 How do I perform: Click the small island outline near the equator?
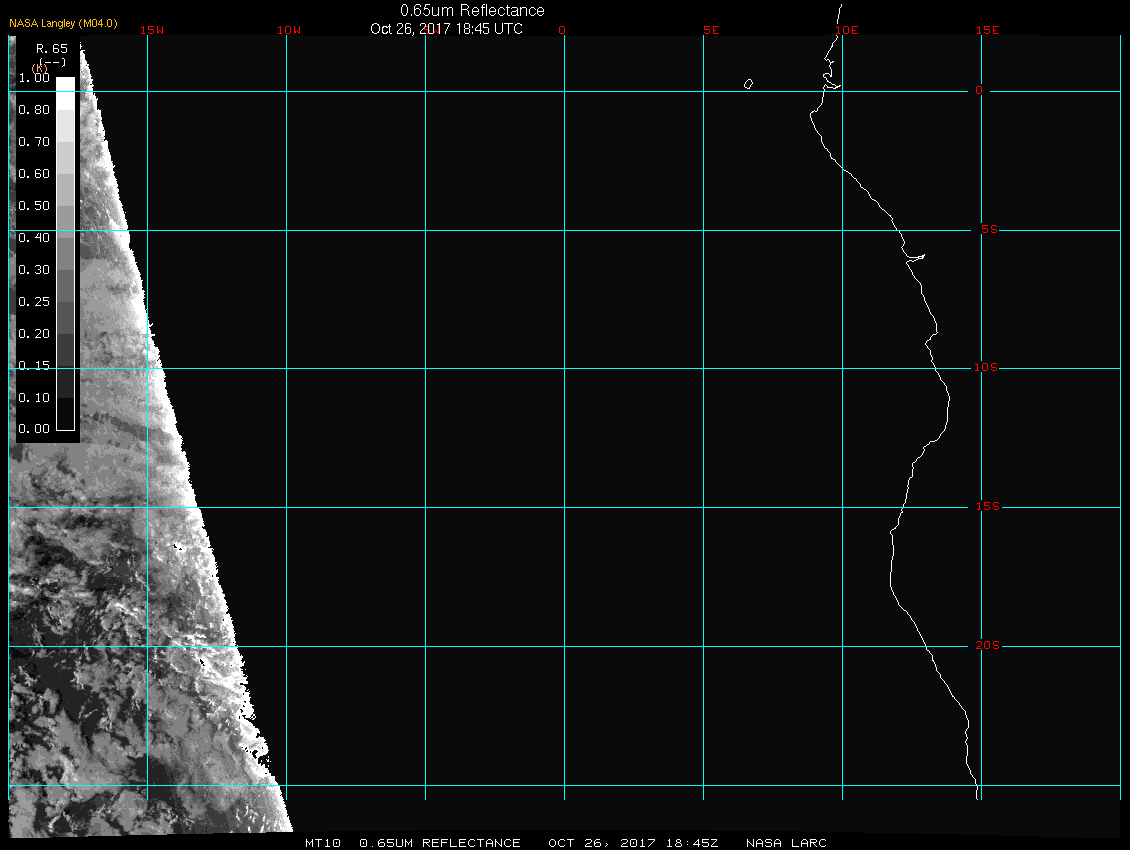click(x=748, y=84)
